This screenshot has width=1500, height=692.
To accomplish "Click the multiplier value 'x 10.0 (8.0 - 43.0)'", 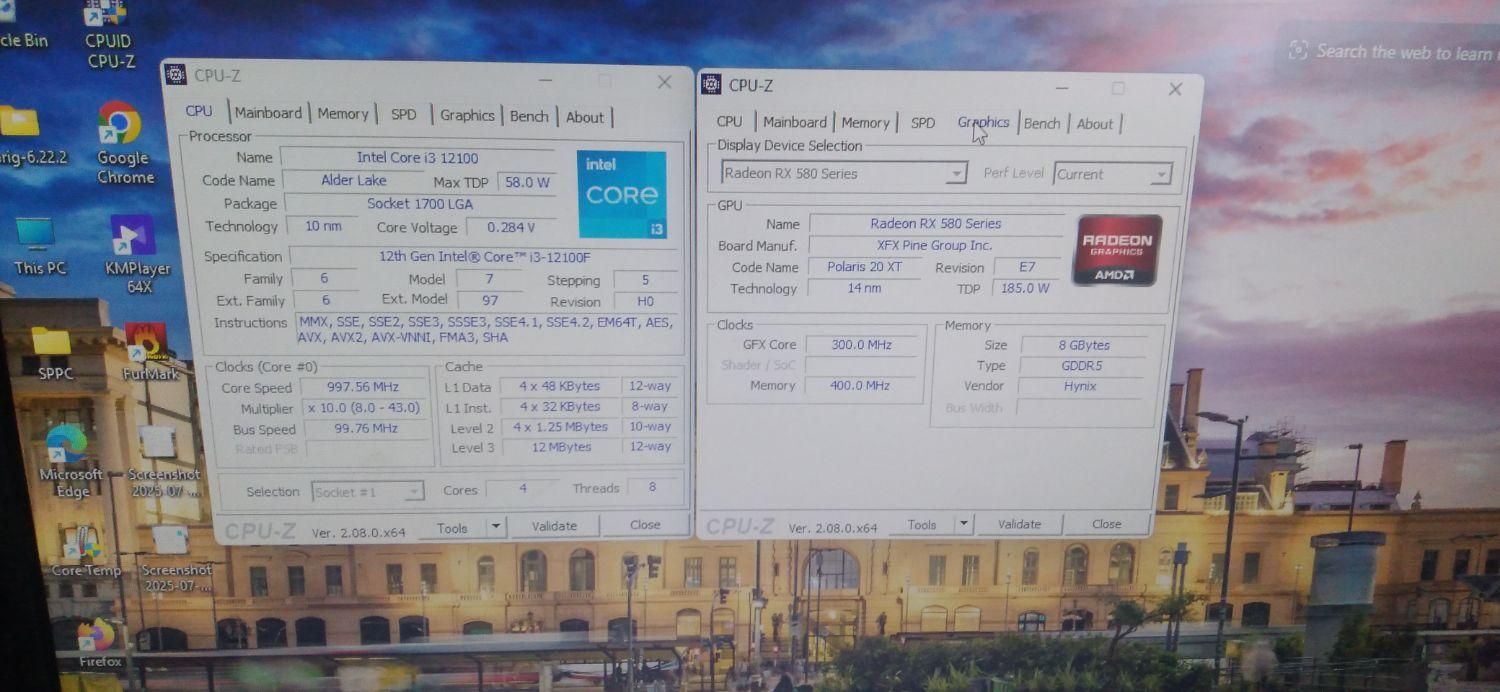I will 363,408.
